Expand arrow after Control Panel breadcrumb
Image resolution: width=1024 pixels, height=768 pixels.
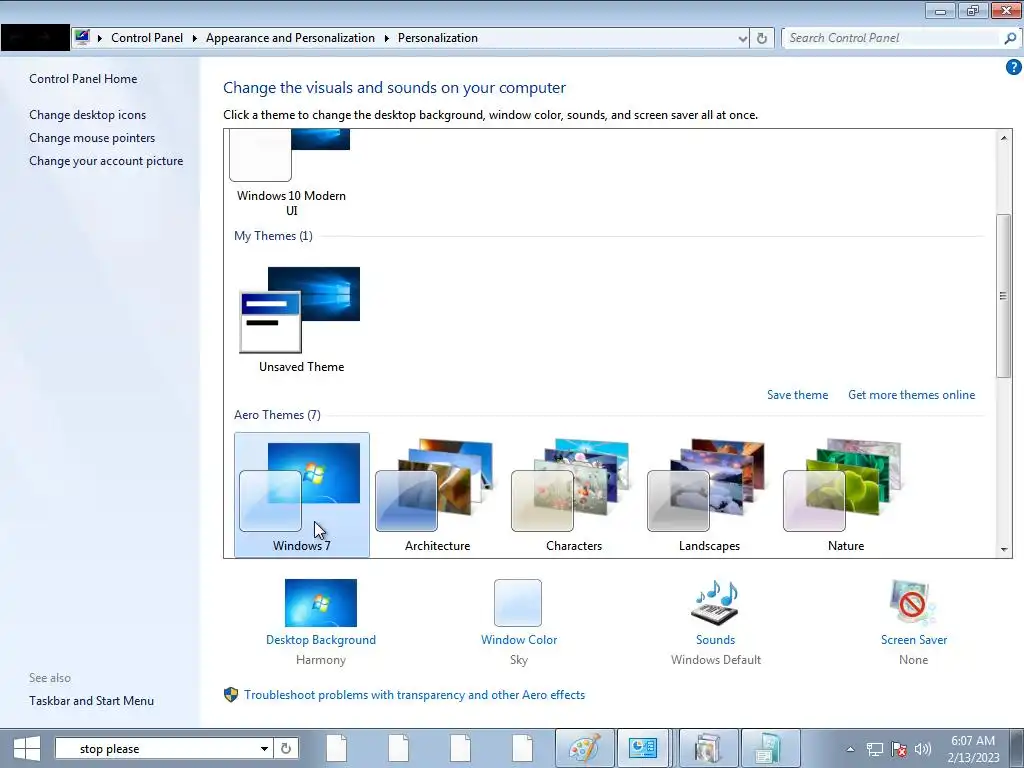pyautogui.click(x=194, y=39)
